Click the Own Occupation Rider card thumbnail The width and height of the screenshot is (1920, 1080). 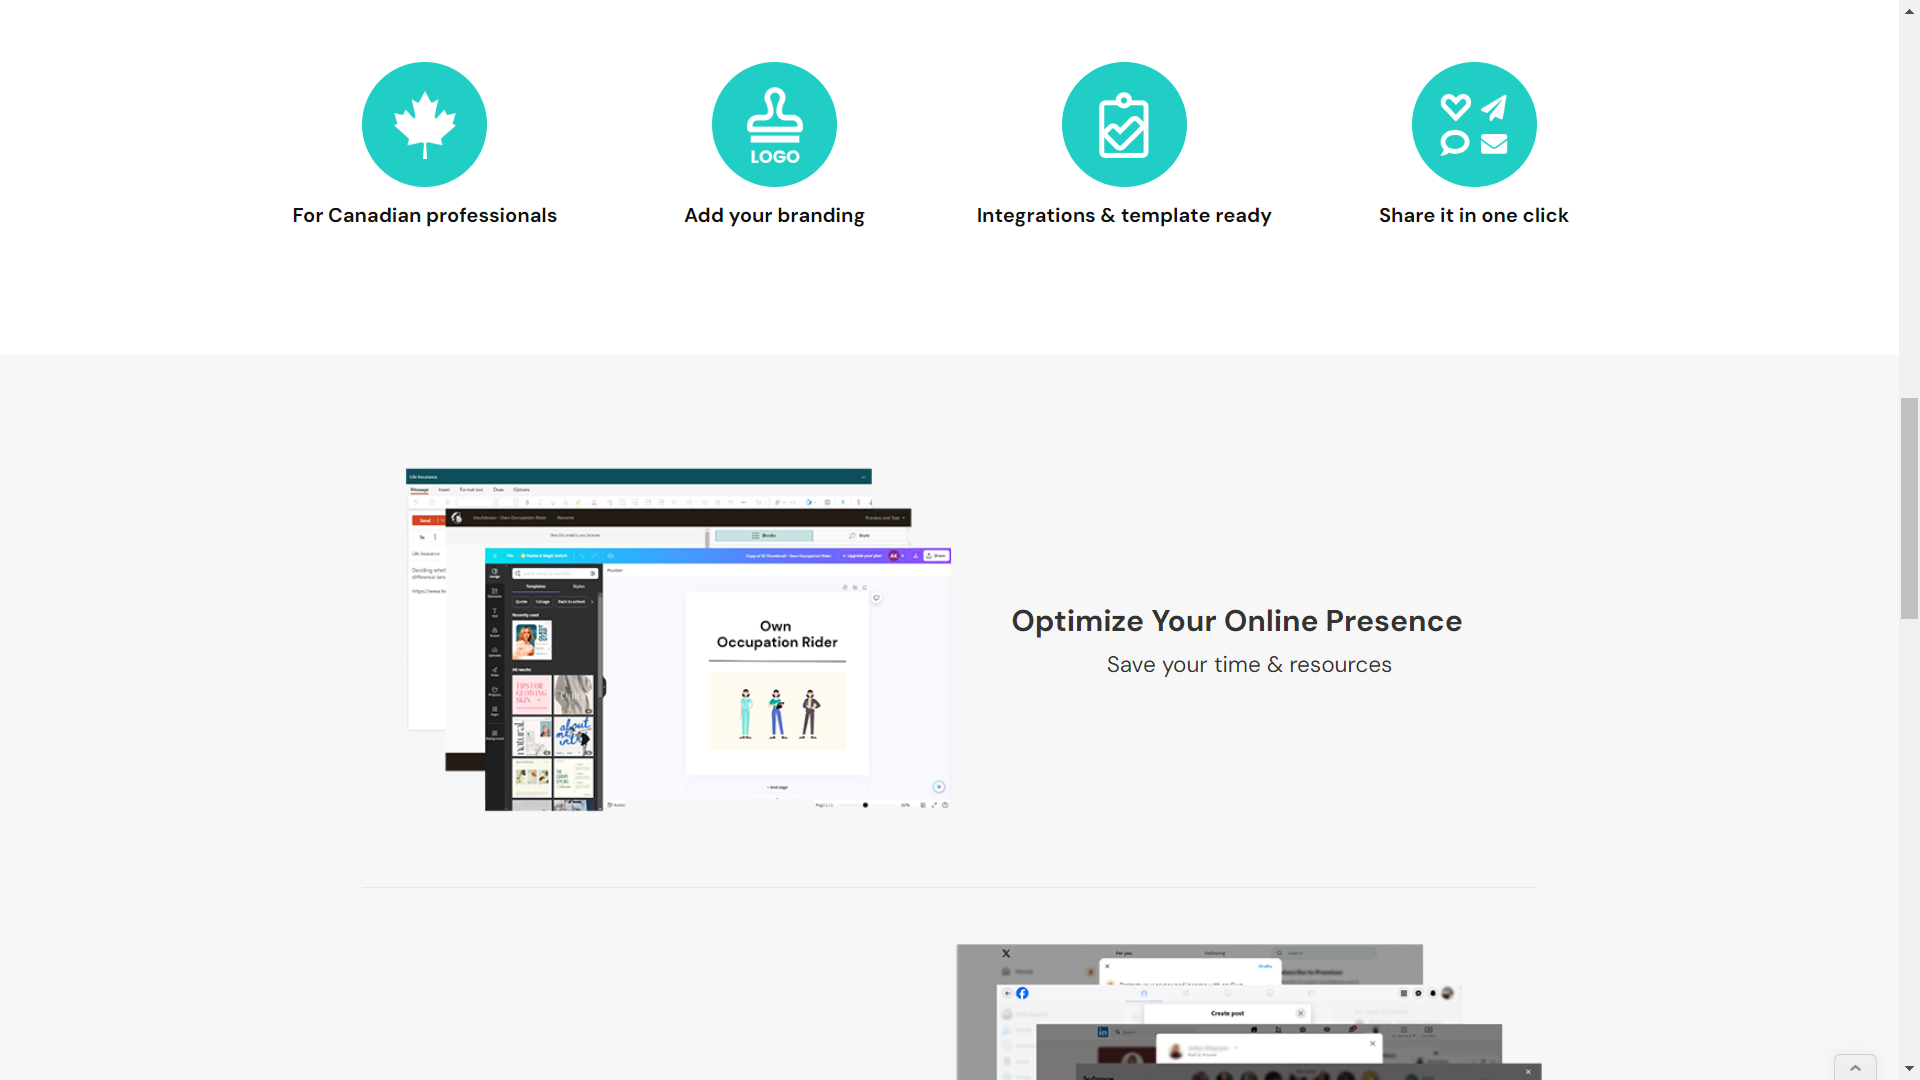[777, 683]
